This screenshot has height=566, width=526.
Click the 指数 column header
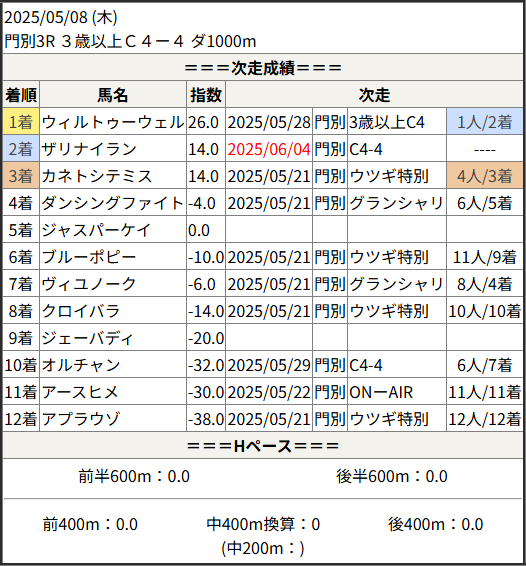click(x=206, y=95)
